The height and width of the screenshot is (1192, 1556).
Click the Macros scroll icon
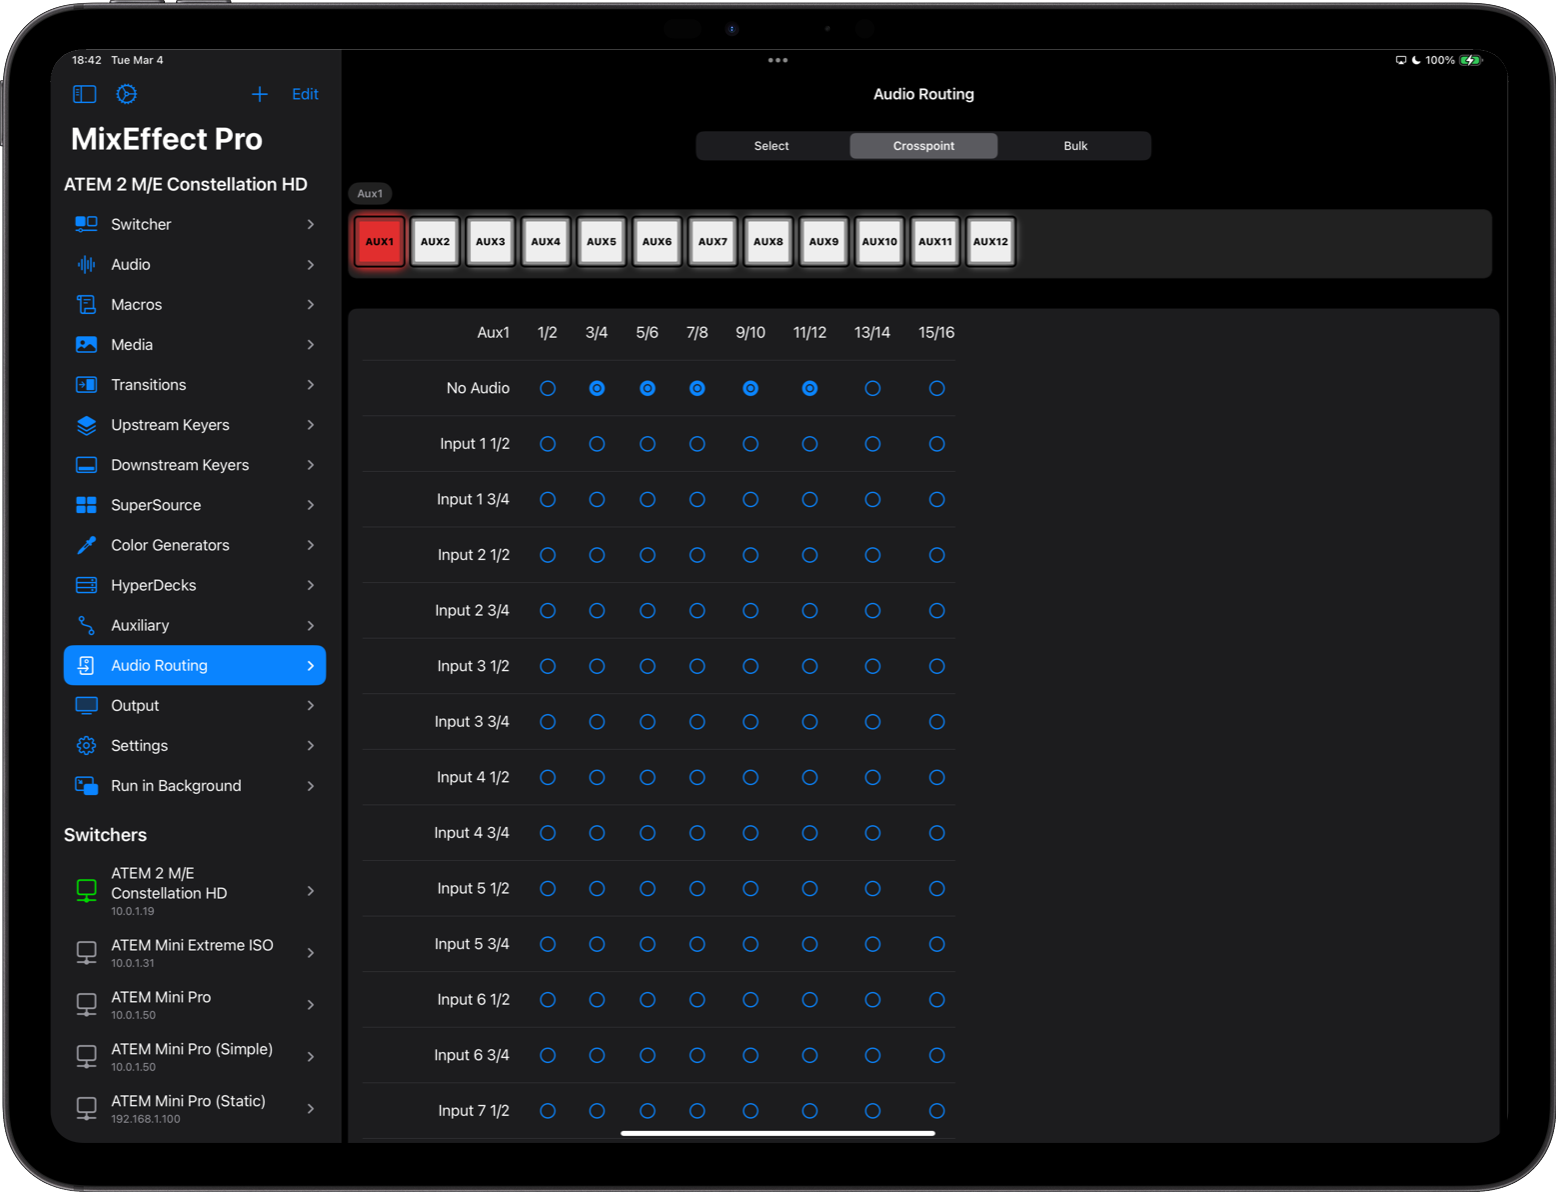pos(87,304)
